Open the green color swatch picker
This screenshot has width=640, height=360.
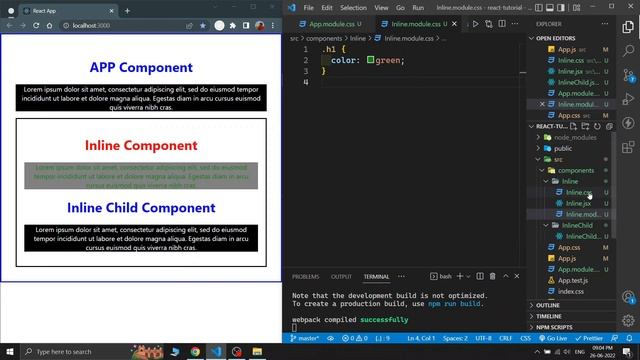tap(370, 60)
